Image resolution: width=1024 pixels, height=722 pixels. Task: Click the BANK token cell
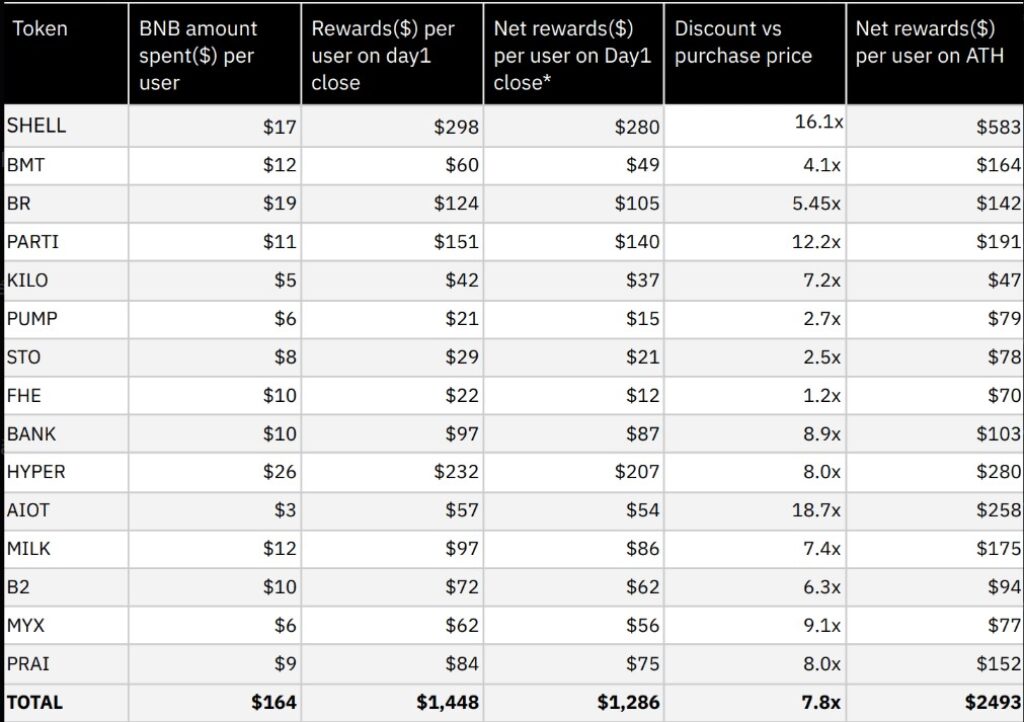[31, 434]
